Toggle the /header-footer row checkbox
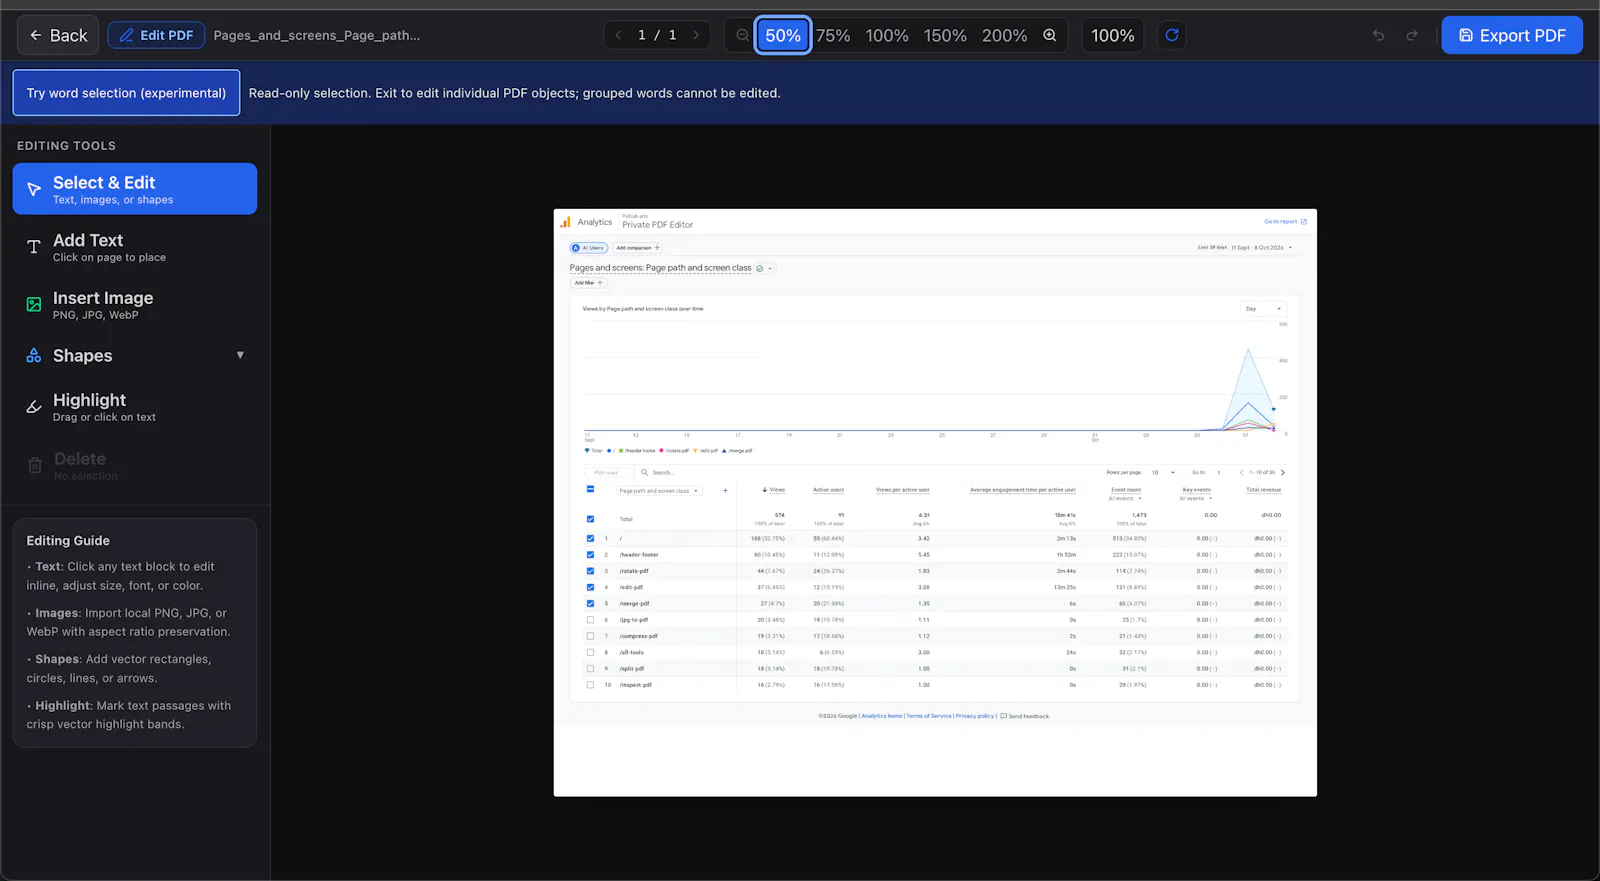 tap(590, 555)
